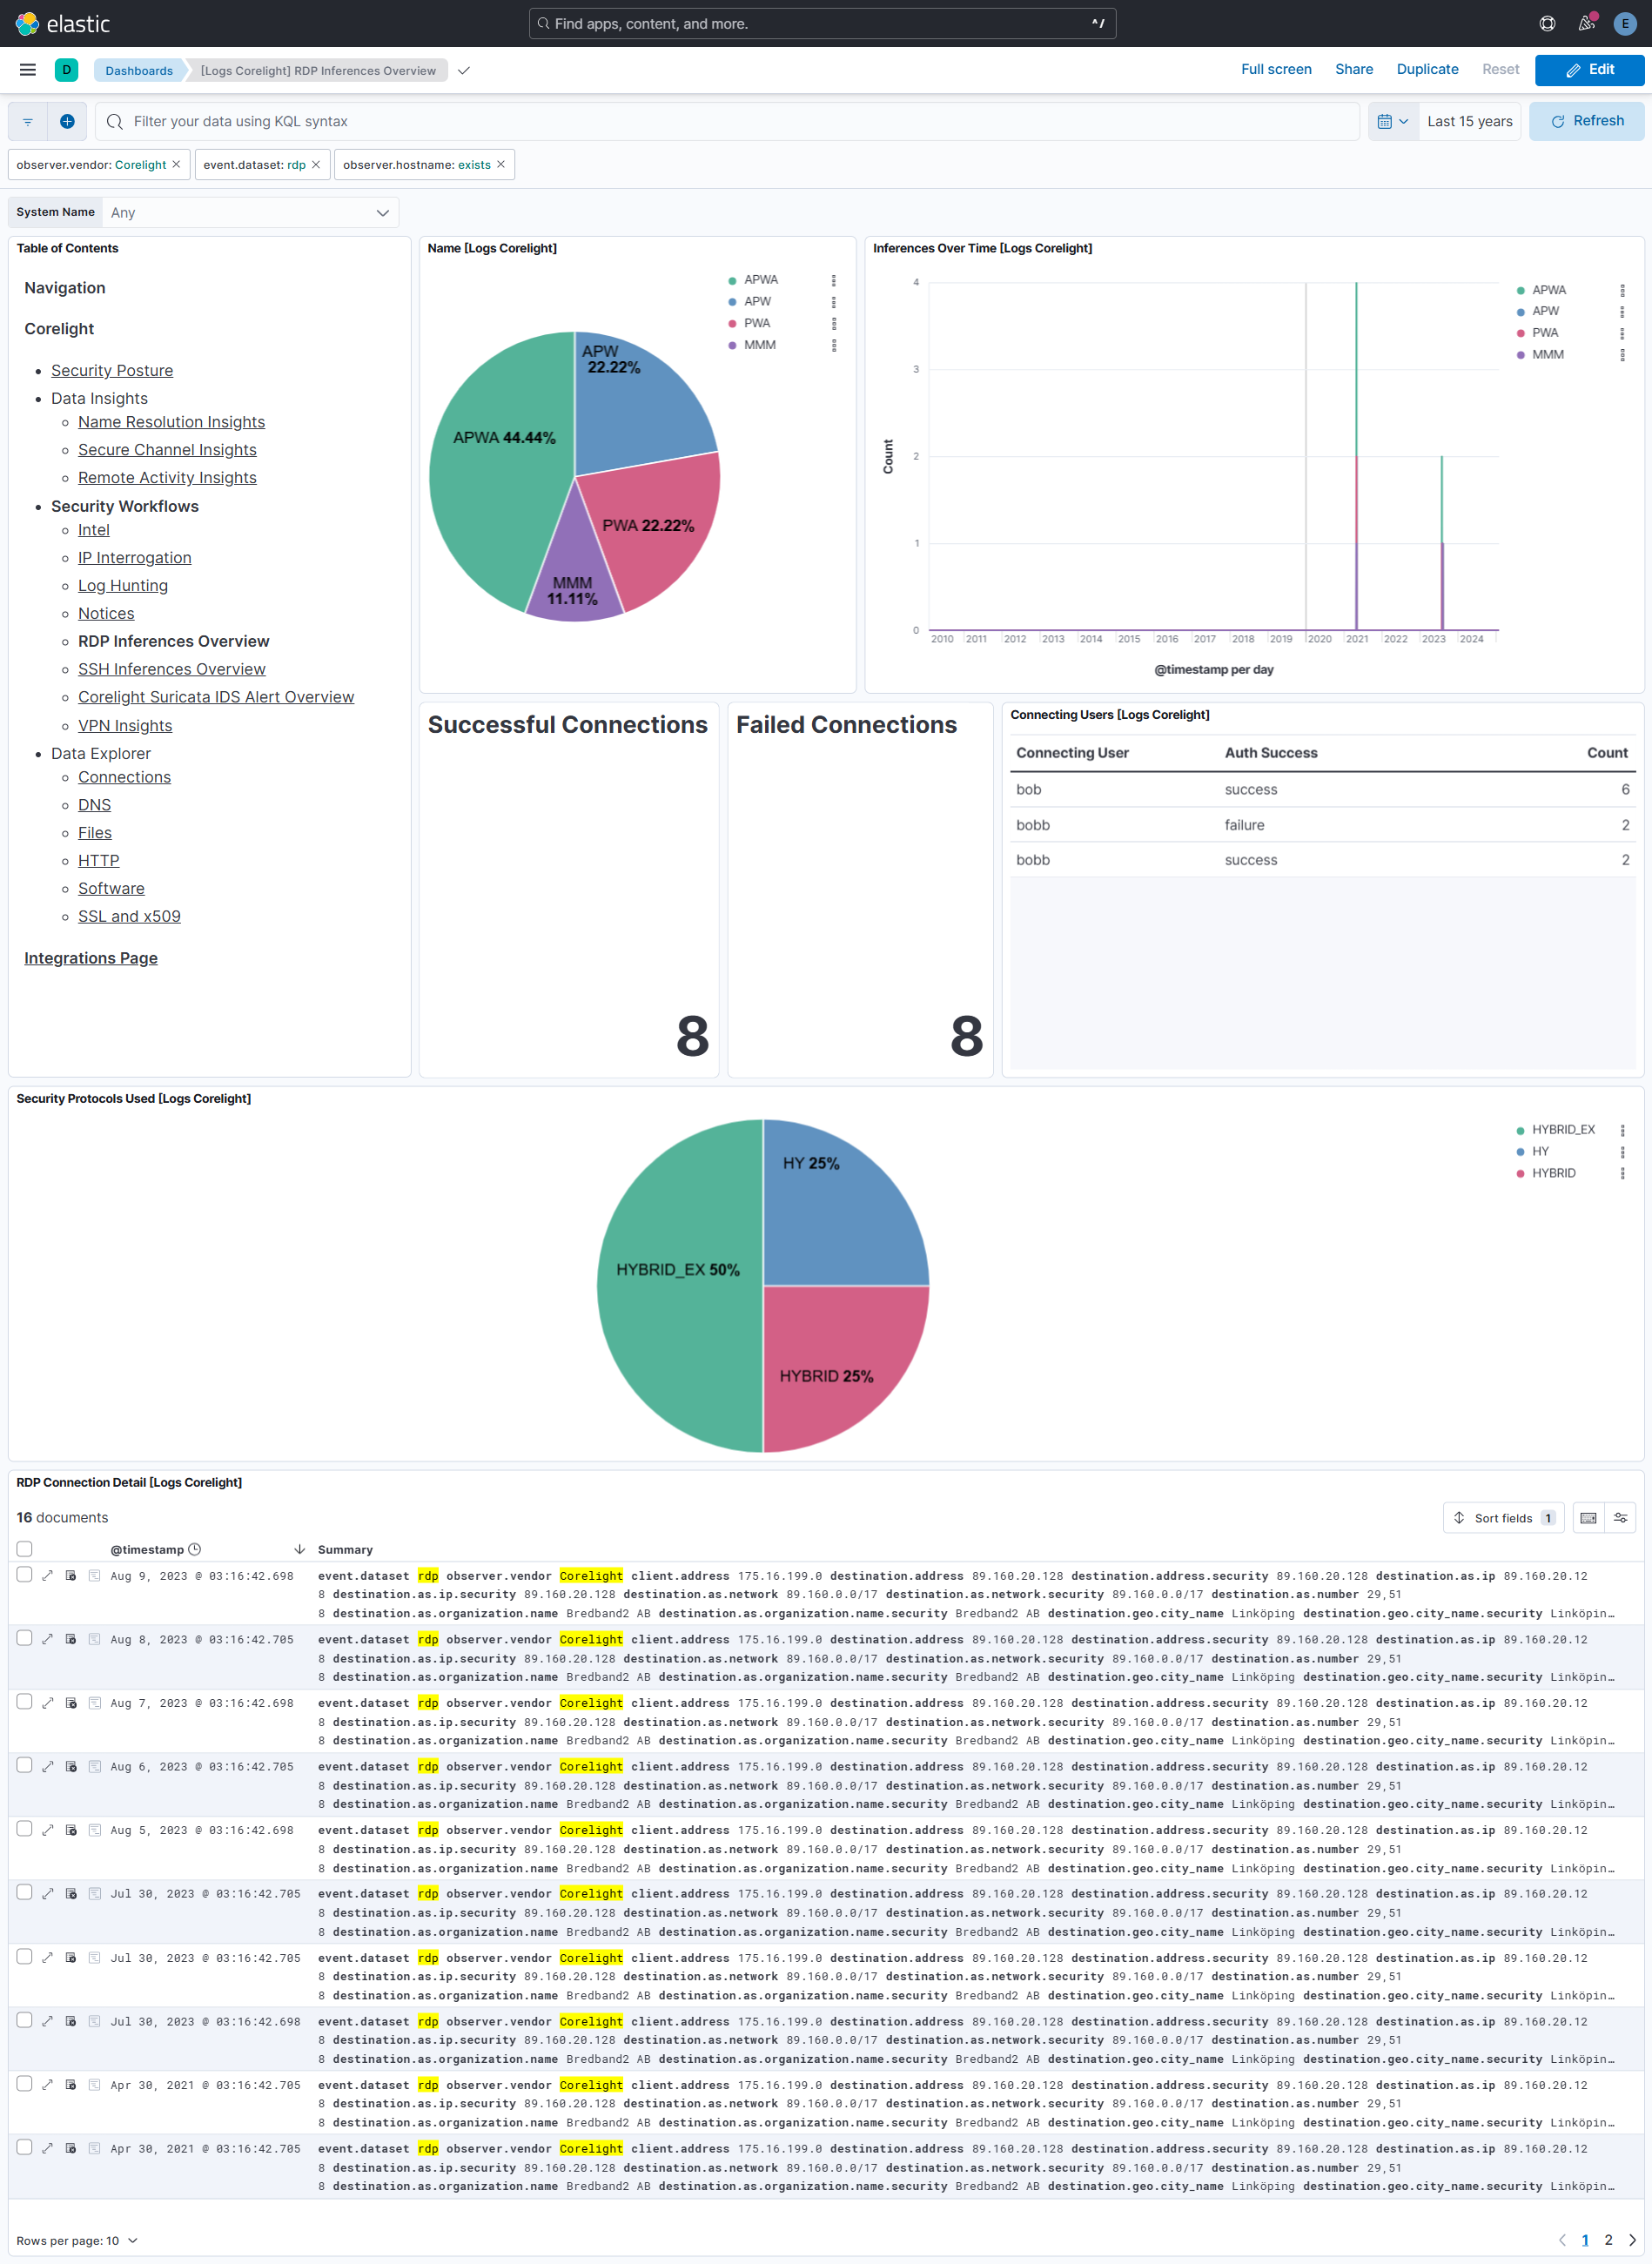Viewport: 1652px width, 2264px height.
Task: Select the green APWA legend color dot
Action: click(733, 280)
